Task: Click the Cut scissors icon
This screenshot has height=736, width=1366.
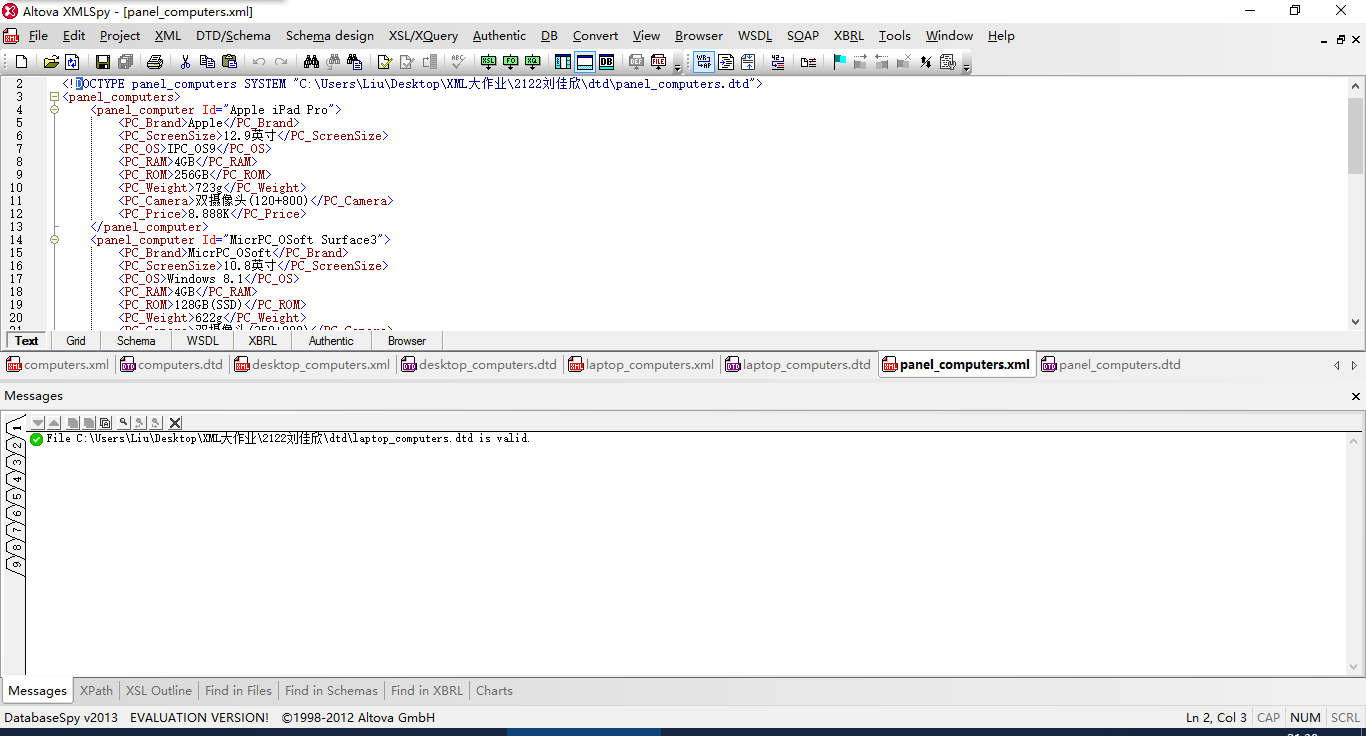Action: coord(185,62)
